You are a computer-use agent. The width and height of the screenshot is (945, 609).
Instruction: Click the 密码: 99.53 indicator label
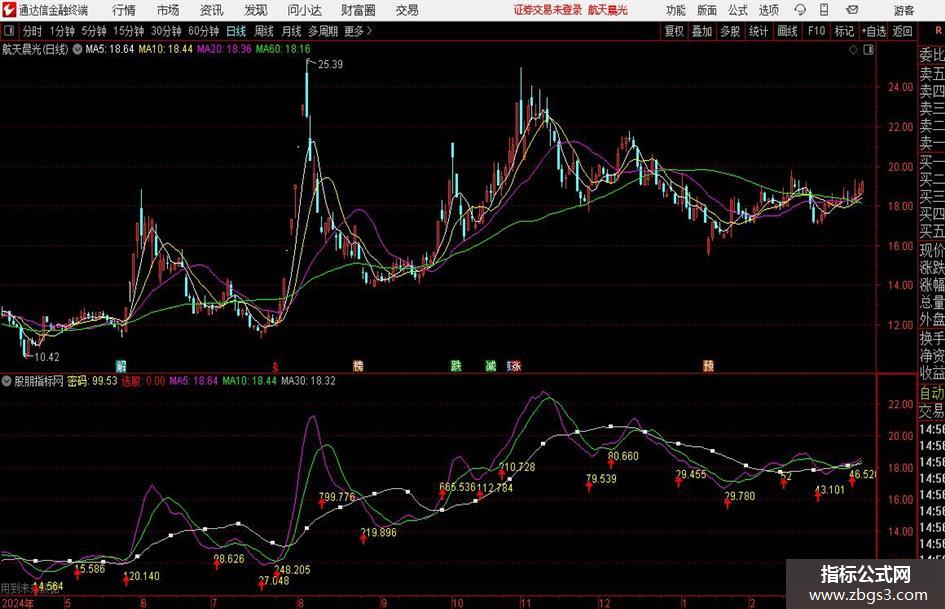(92, 381)
